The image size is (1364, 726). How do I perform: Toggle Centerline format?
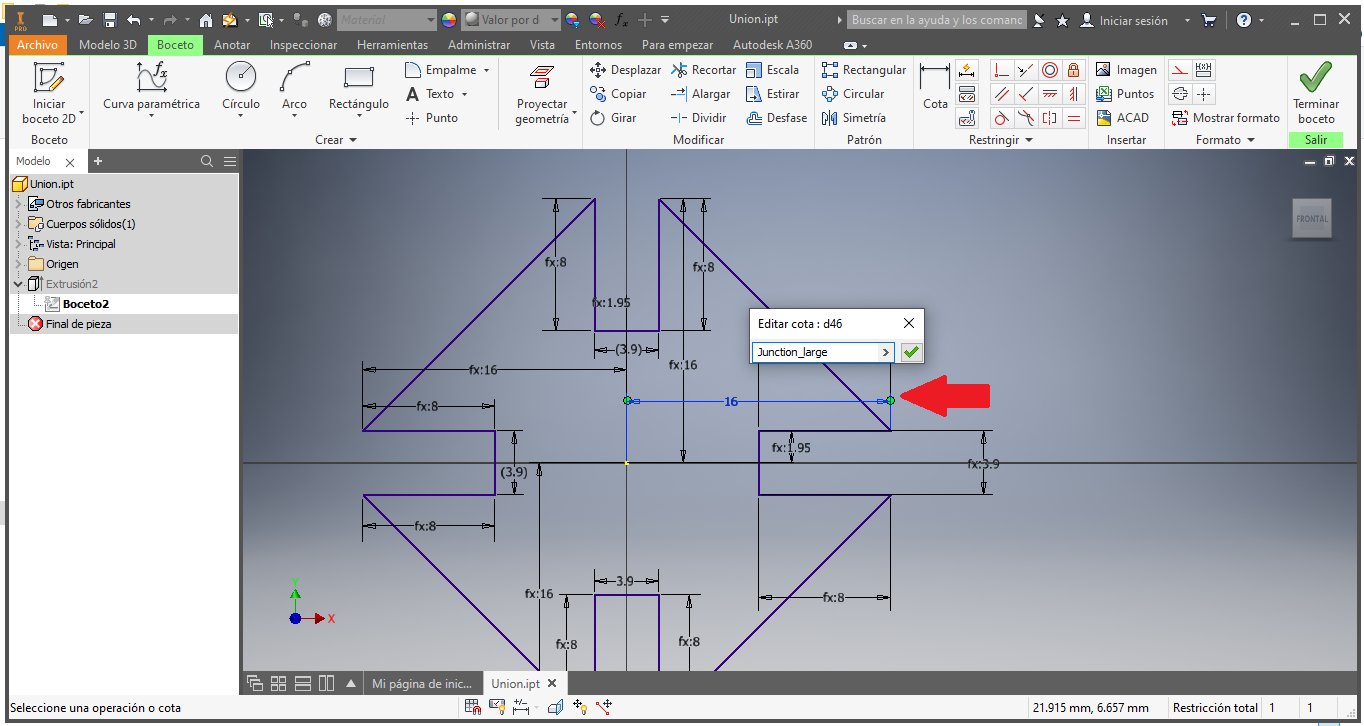1180,94
